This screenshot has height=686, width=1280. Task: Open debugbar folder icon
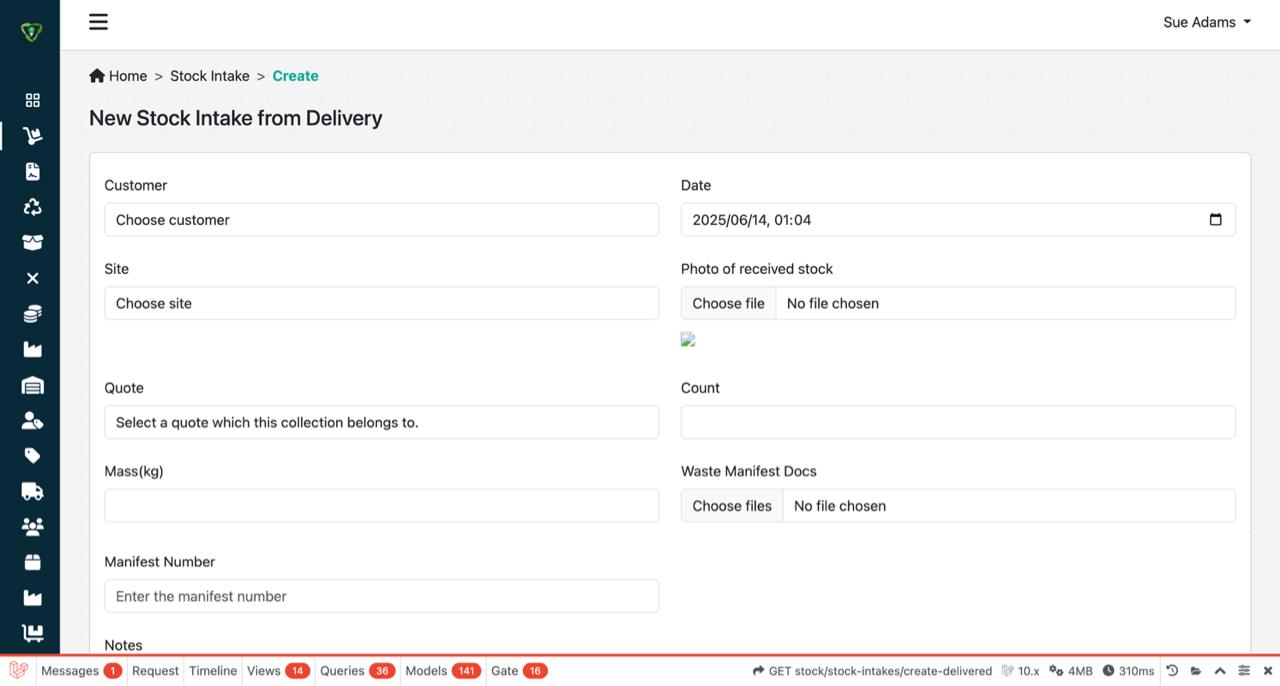(x=1196, y=671)
